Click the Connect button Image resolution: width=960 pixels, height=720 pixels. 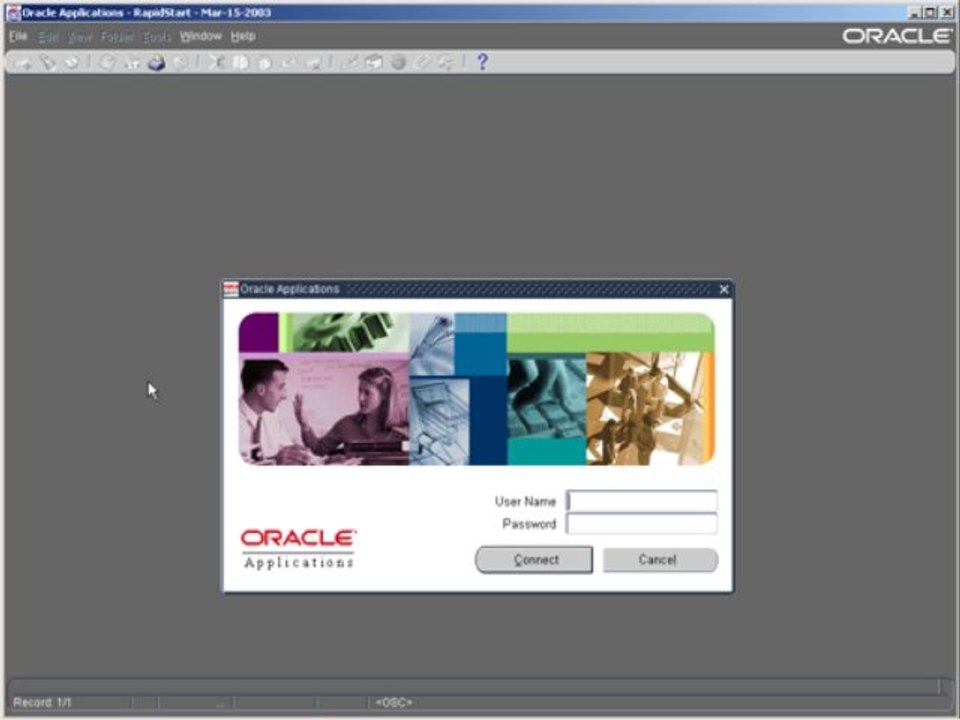pos(534,560)
